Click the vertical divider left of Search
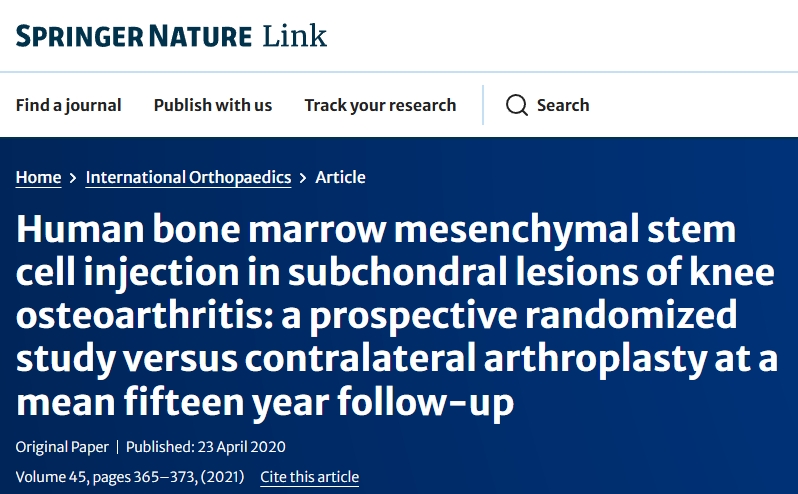798x494 pixels. point(483,105)
